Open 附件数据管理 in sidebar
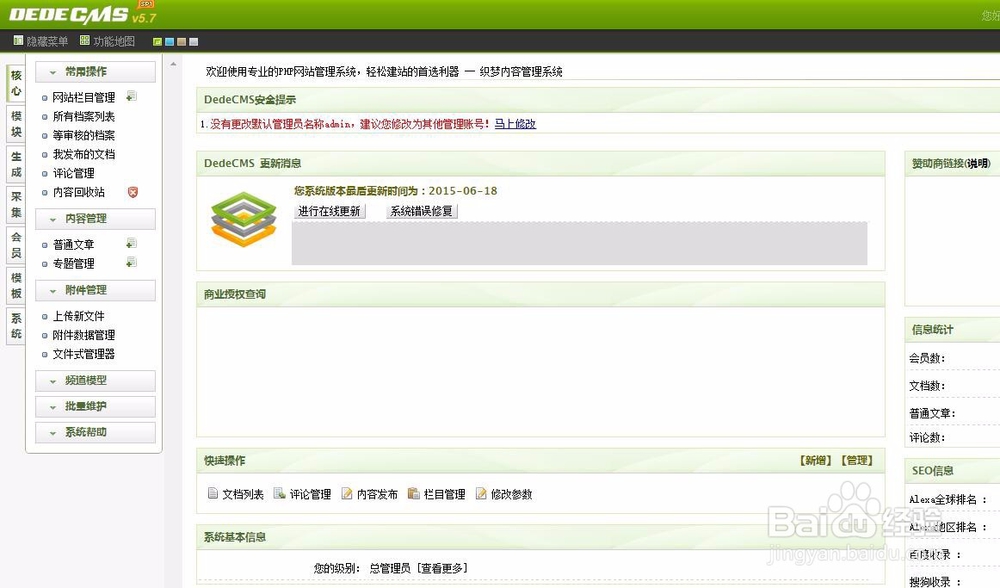 [84, 335]
